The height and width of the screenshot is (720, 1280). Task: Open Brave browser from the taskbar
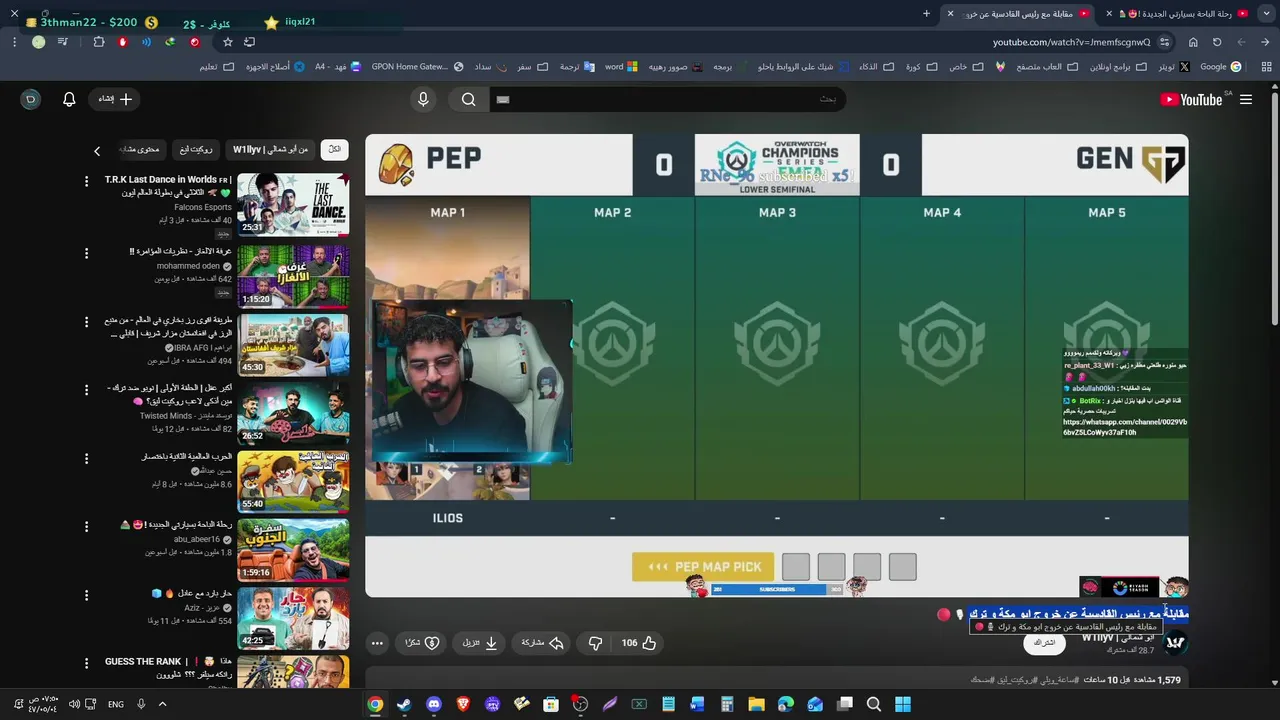pyautogui.click(x=463, y=704)
